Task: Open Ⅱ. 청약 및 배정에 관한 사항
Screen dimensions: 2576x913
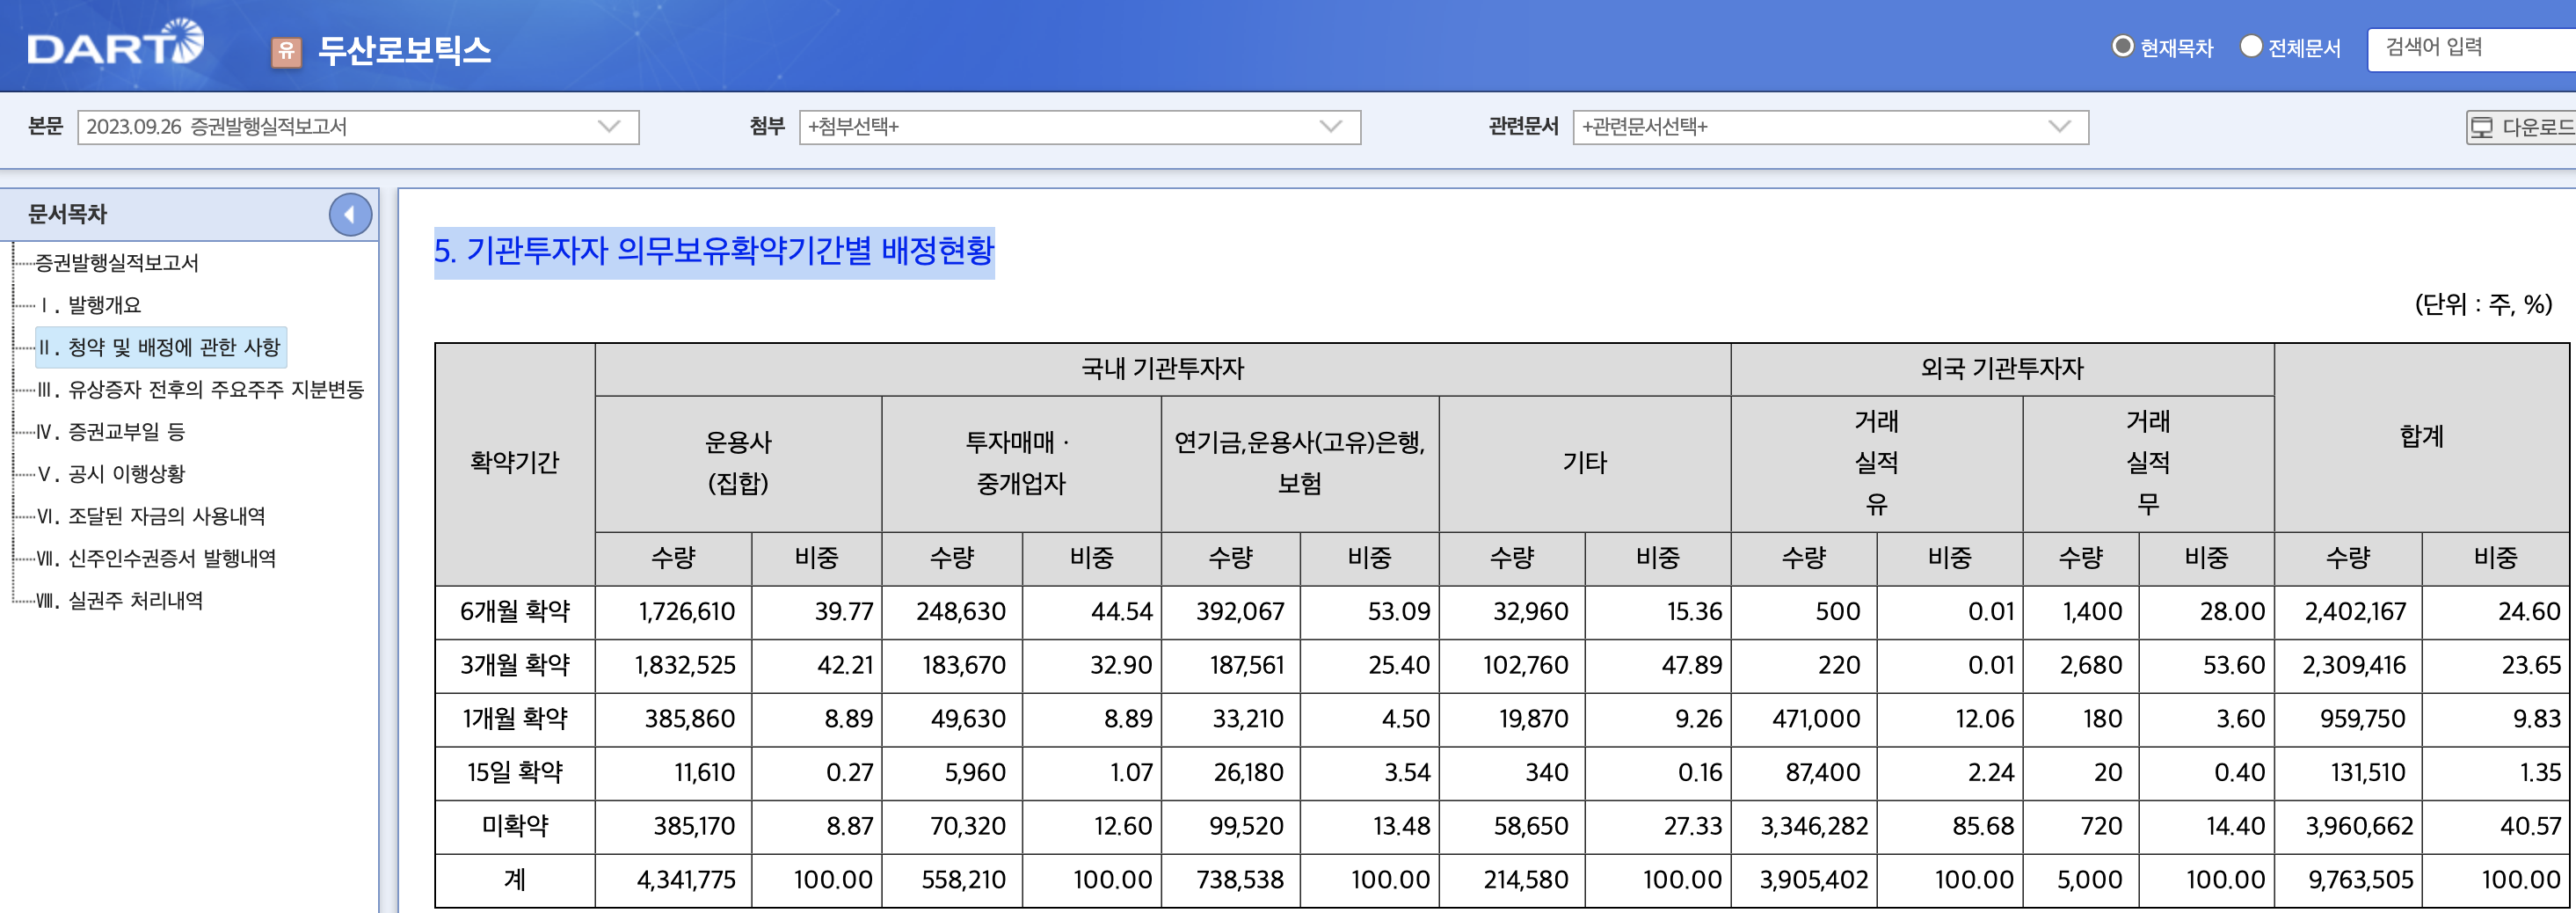Action: tap(160, 347)
